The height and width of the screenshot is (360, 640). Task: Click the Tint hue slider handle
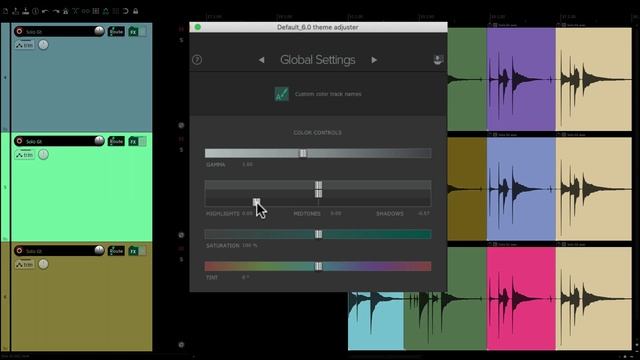[318, 266]
